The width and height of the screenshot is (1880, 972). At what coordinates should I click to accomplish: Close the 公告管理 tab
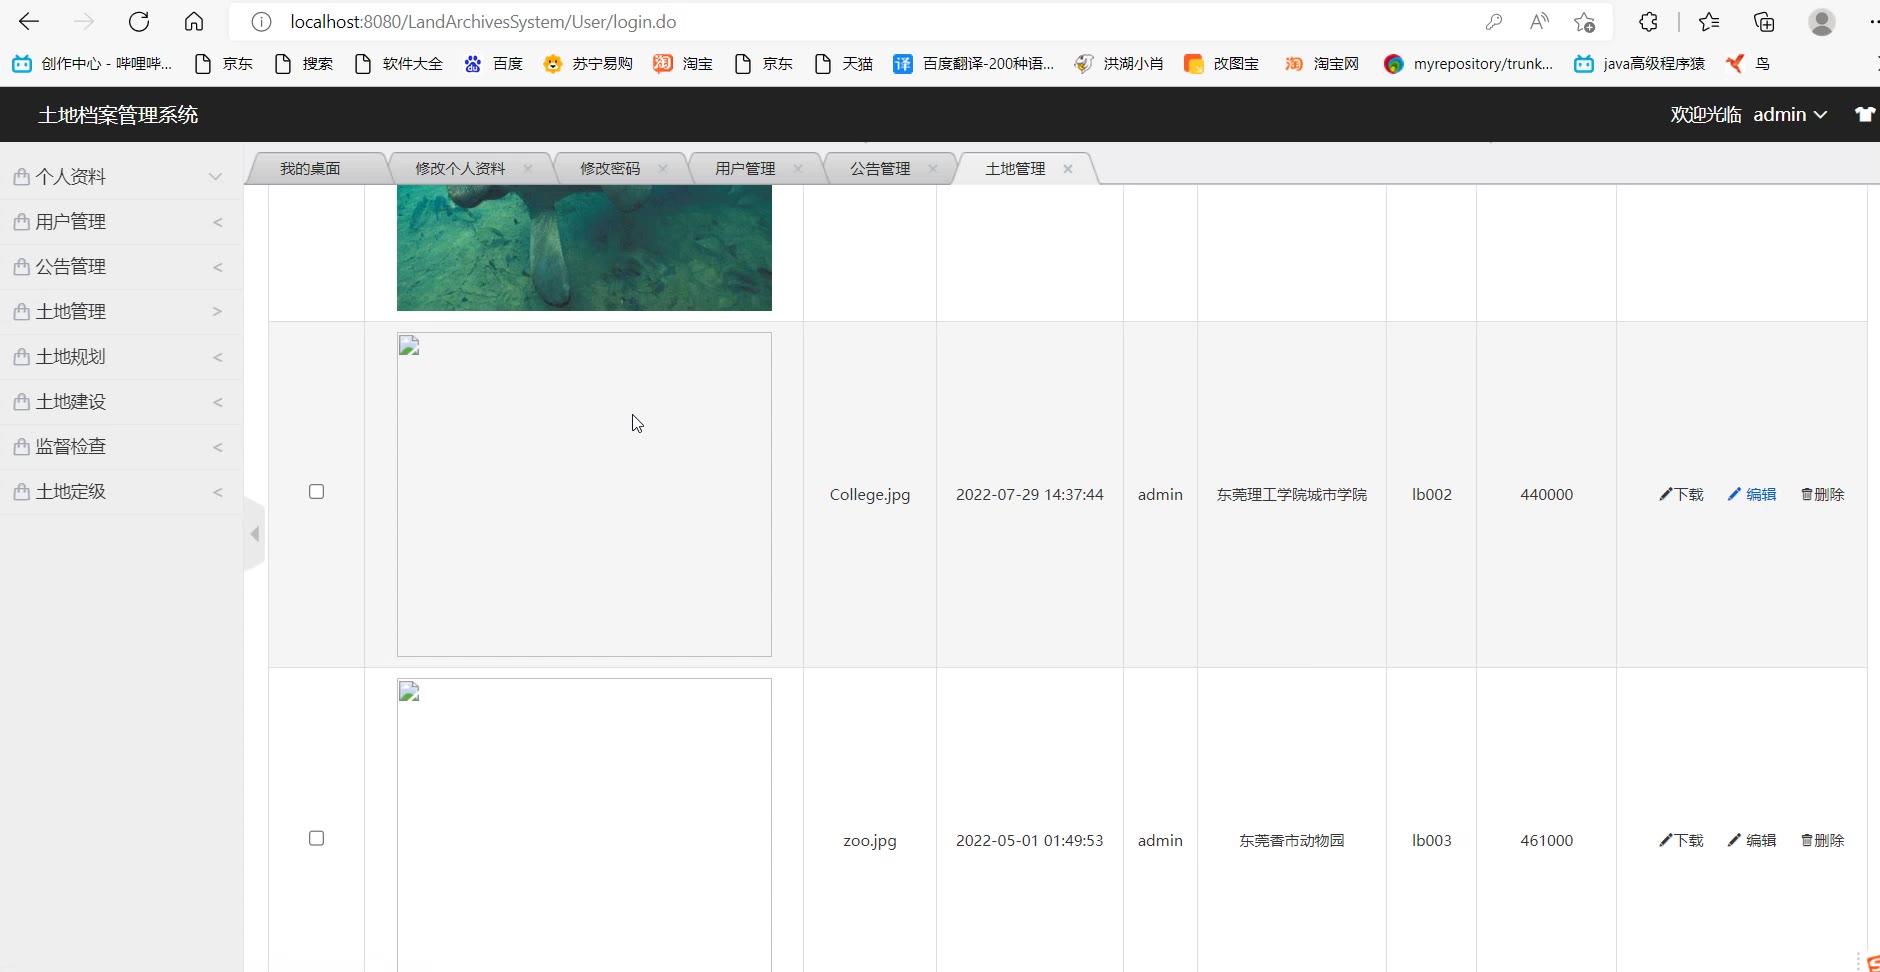[933, 168]
